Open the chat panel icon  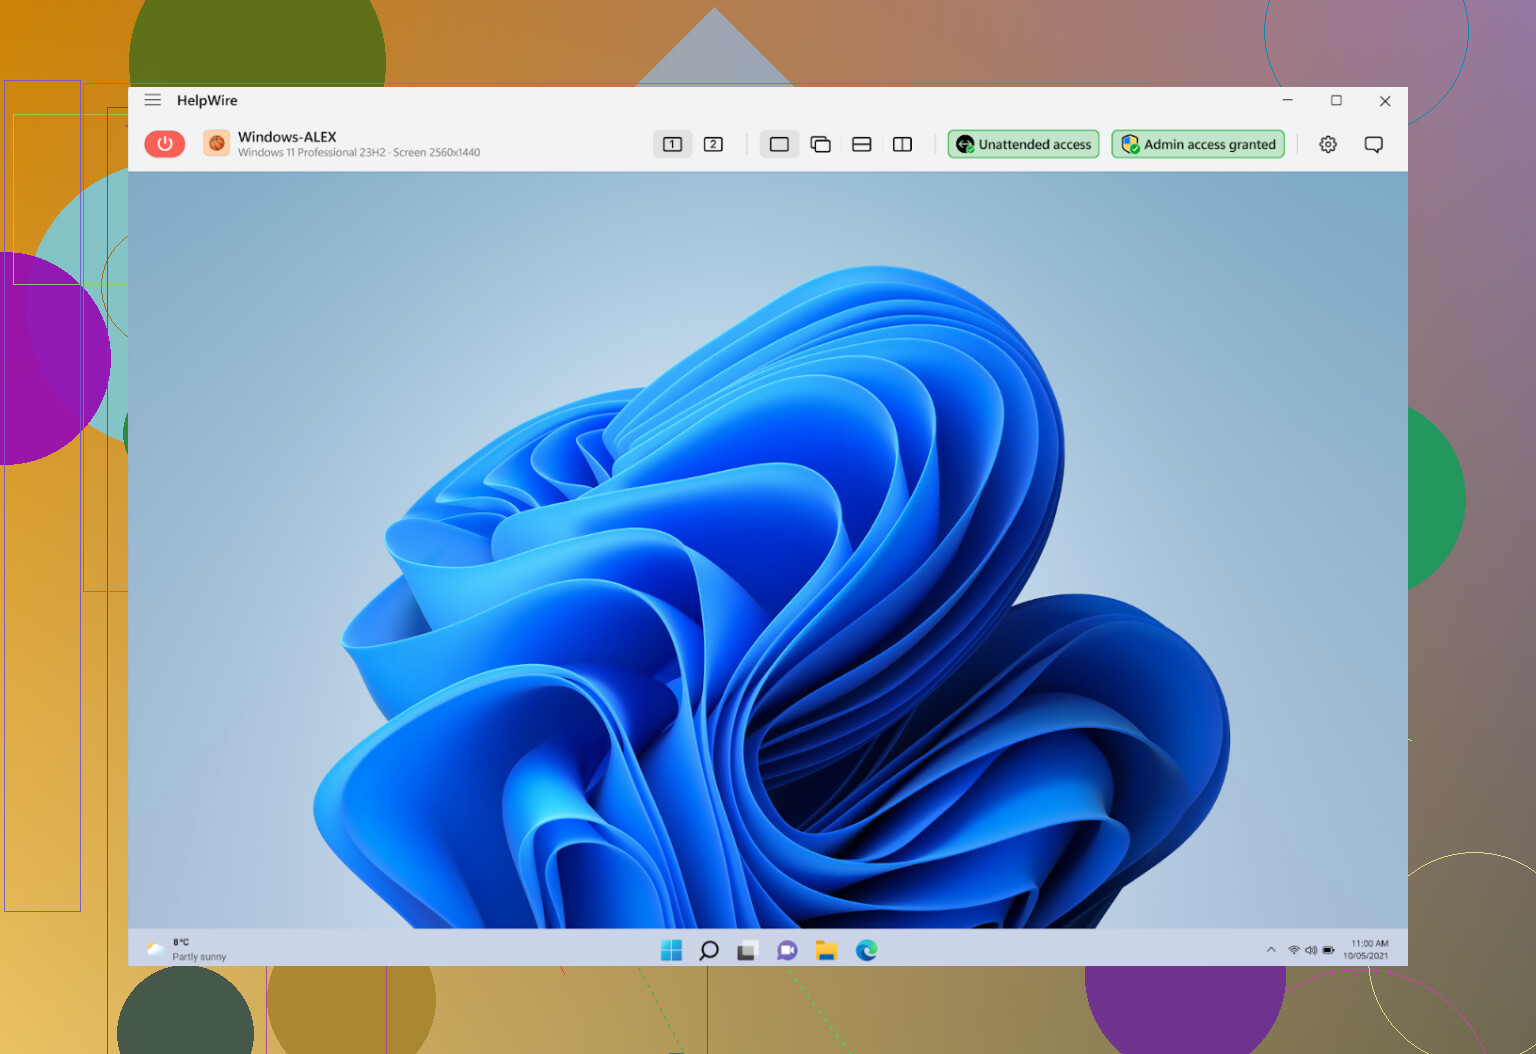pos(1374,144)
